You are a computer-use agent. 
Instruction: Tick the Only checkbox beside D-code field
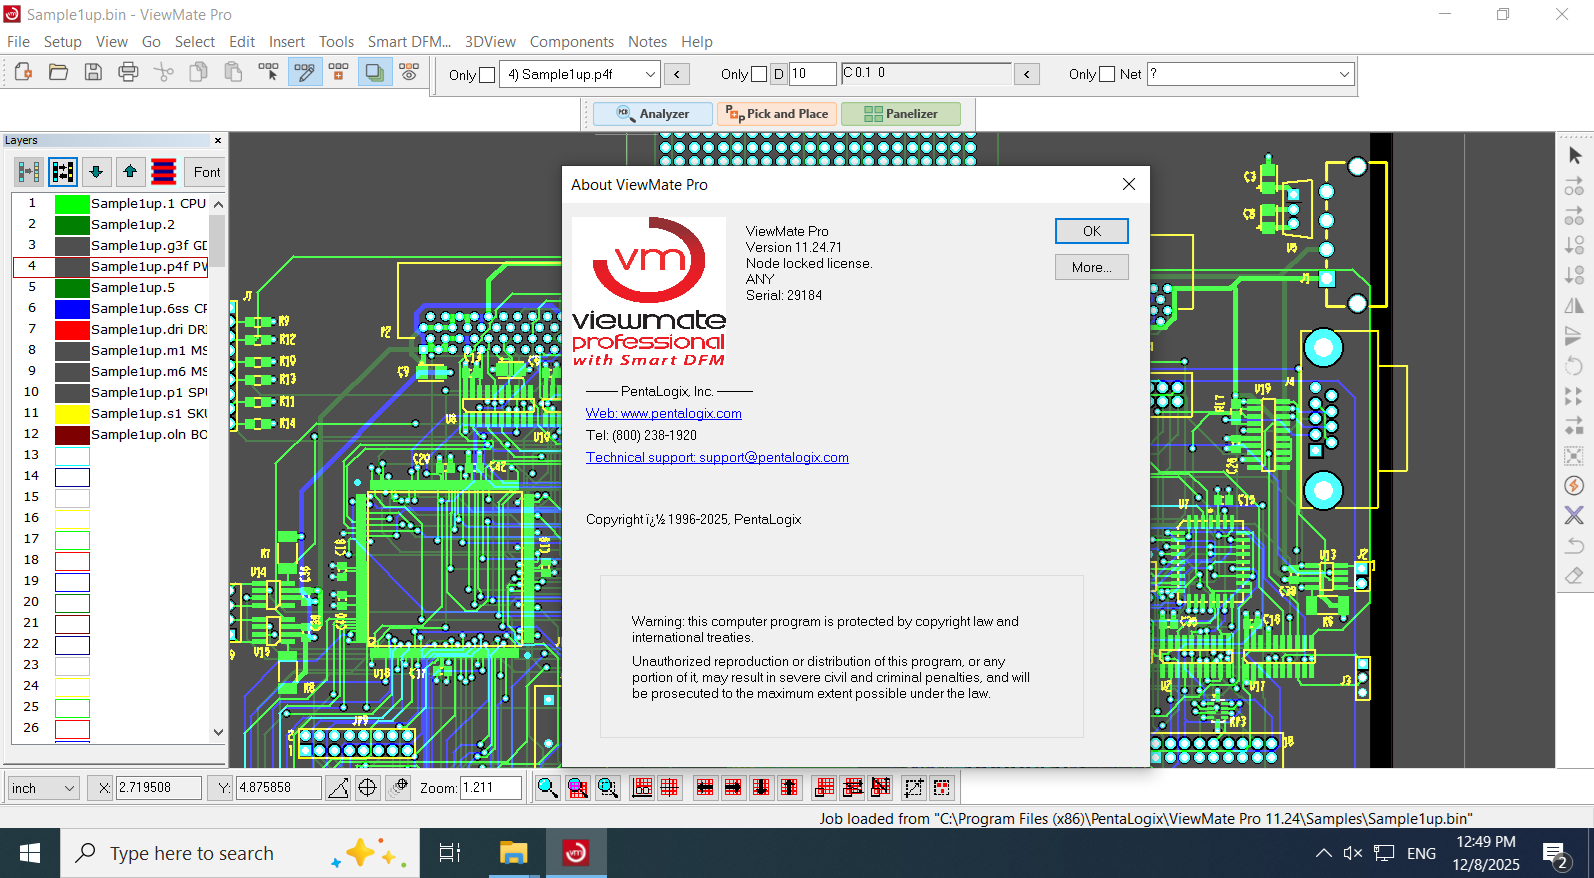759,74
